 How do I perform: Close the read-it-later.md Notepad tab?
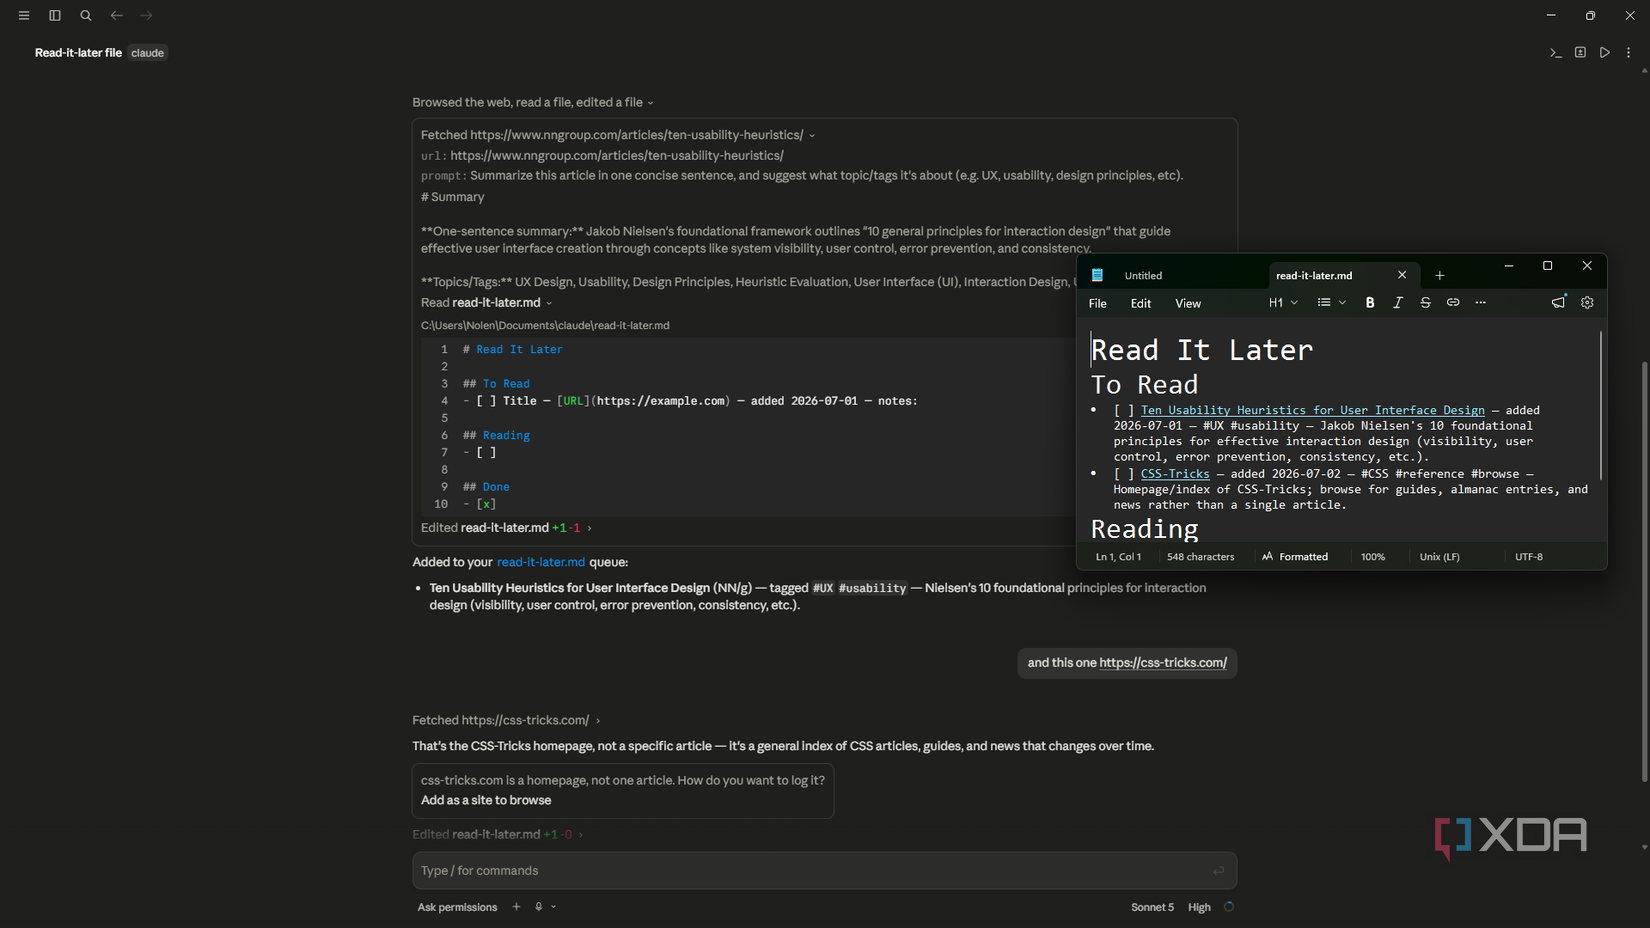click(x=1402, y=275)
